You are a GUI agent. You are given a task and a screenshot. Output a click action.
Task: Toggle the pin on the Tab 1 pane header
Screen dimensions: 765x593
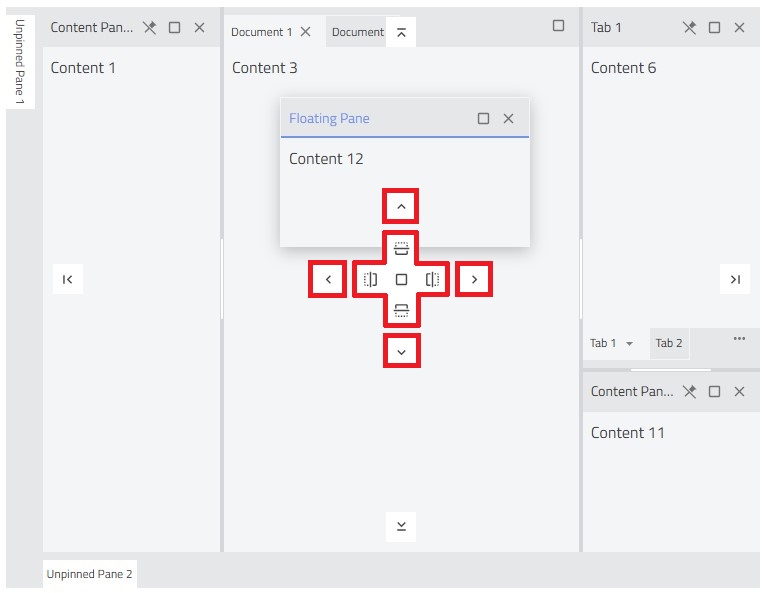(689, 28)
